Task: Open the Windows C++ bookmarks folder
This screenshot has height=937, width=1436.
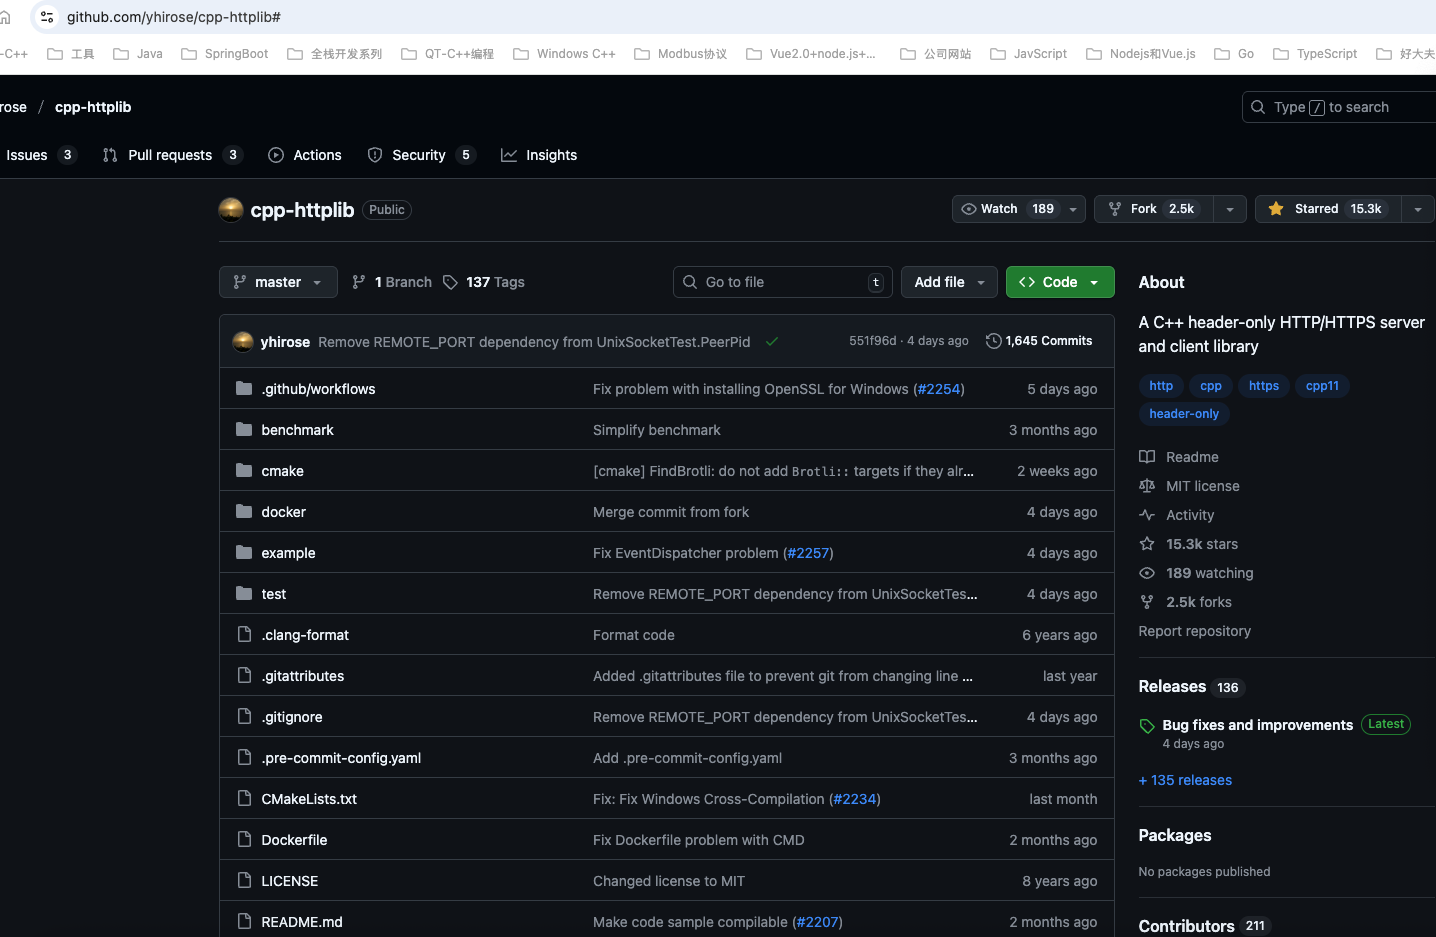Action: tap(564, 54)
